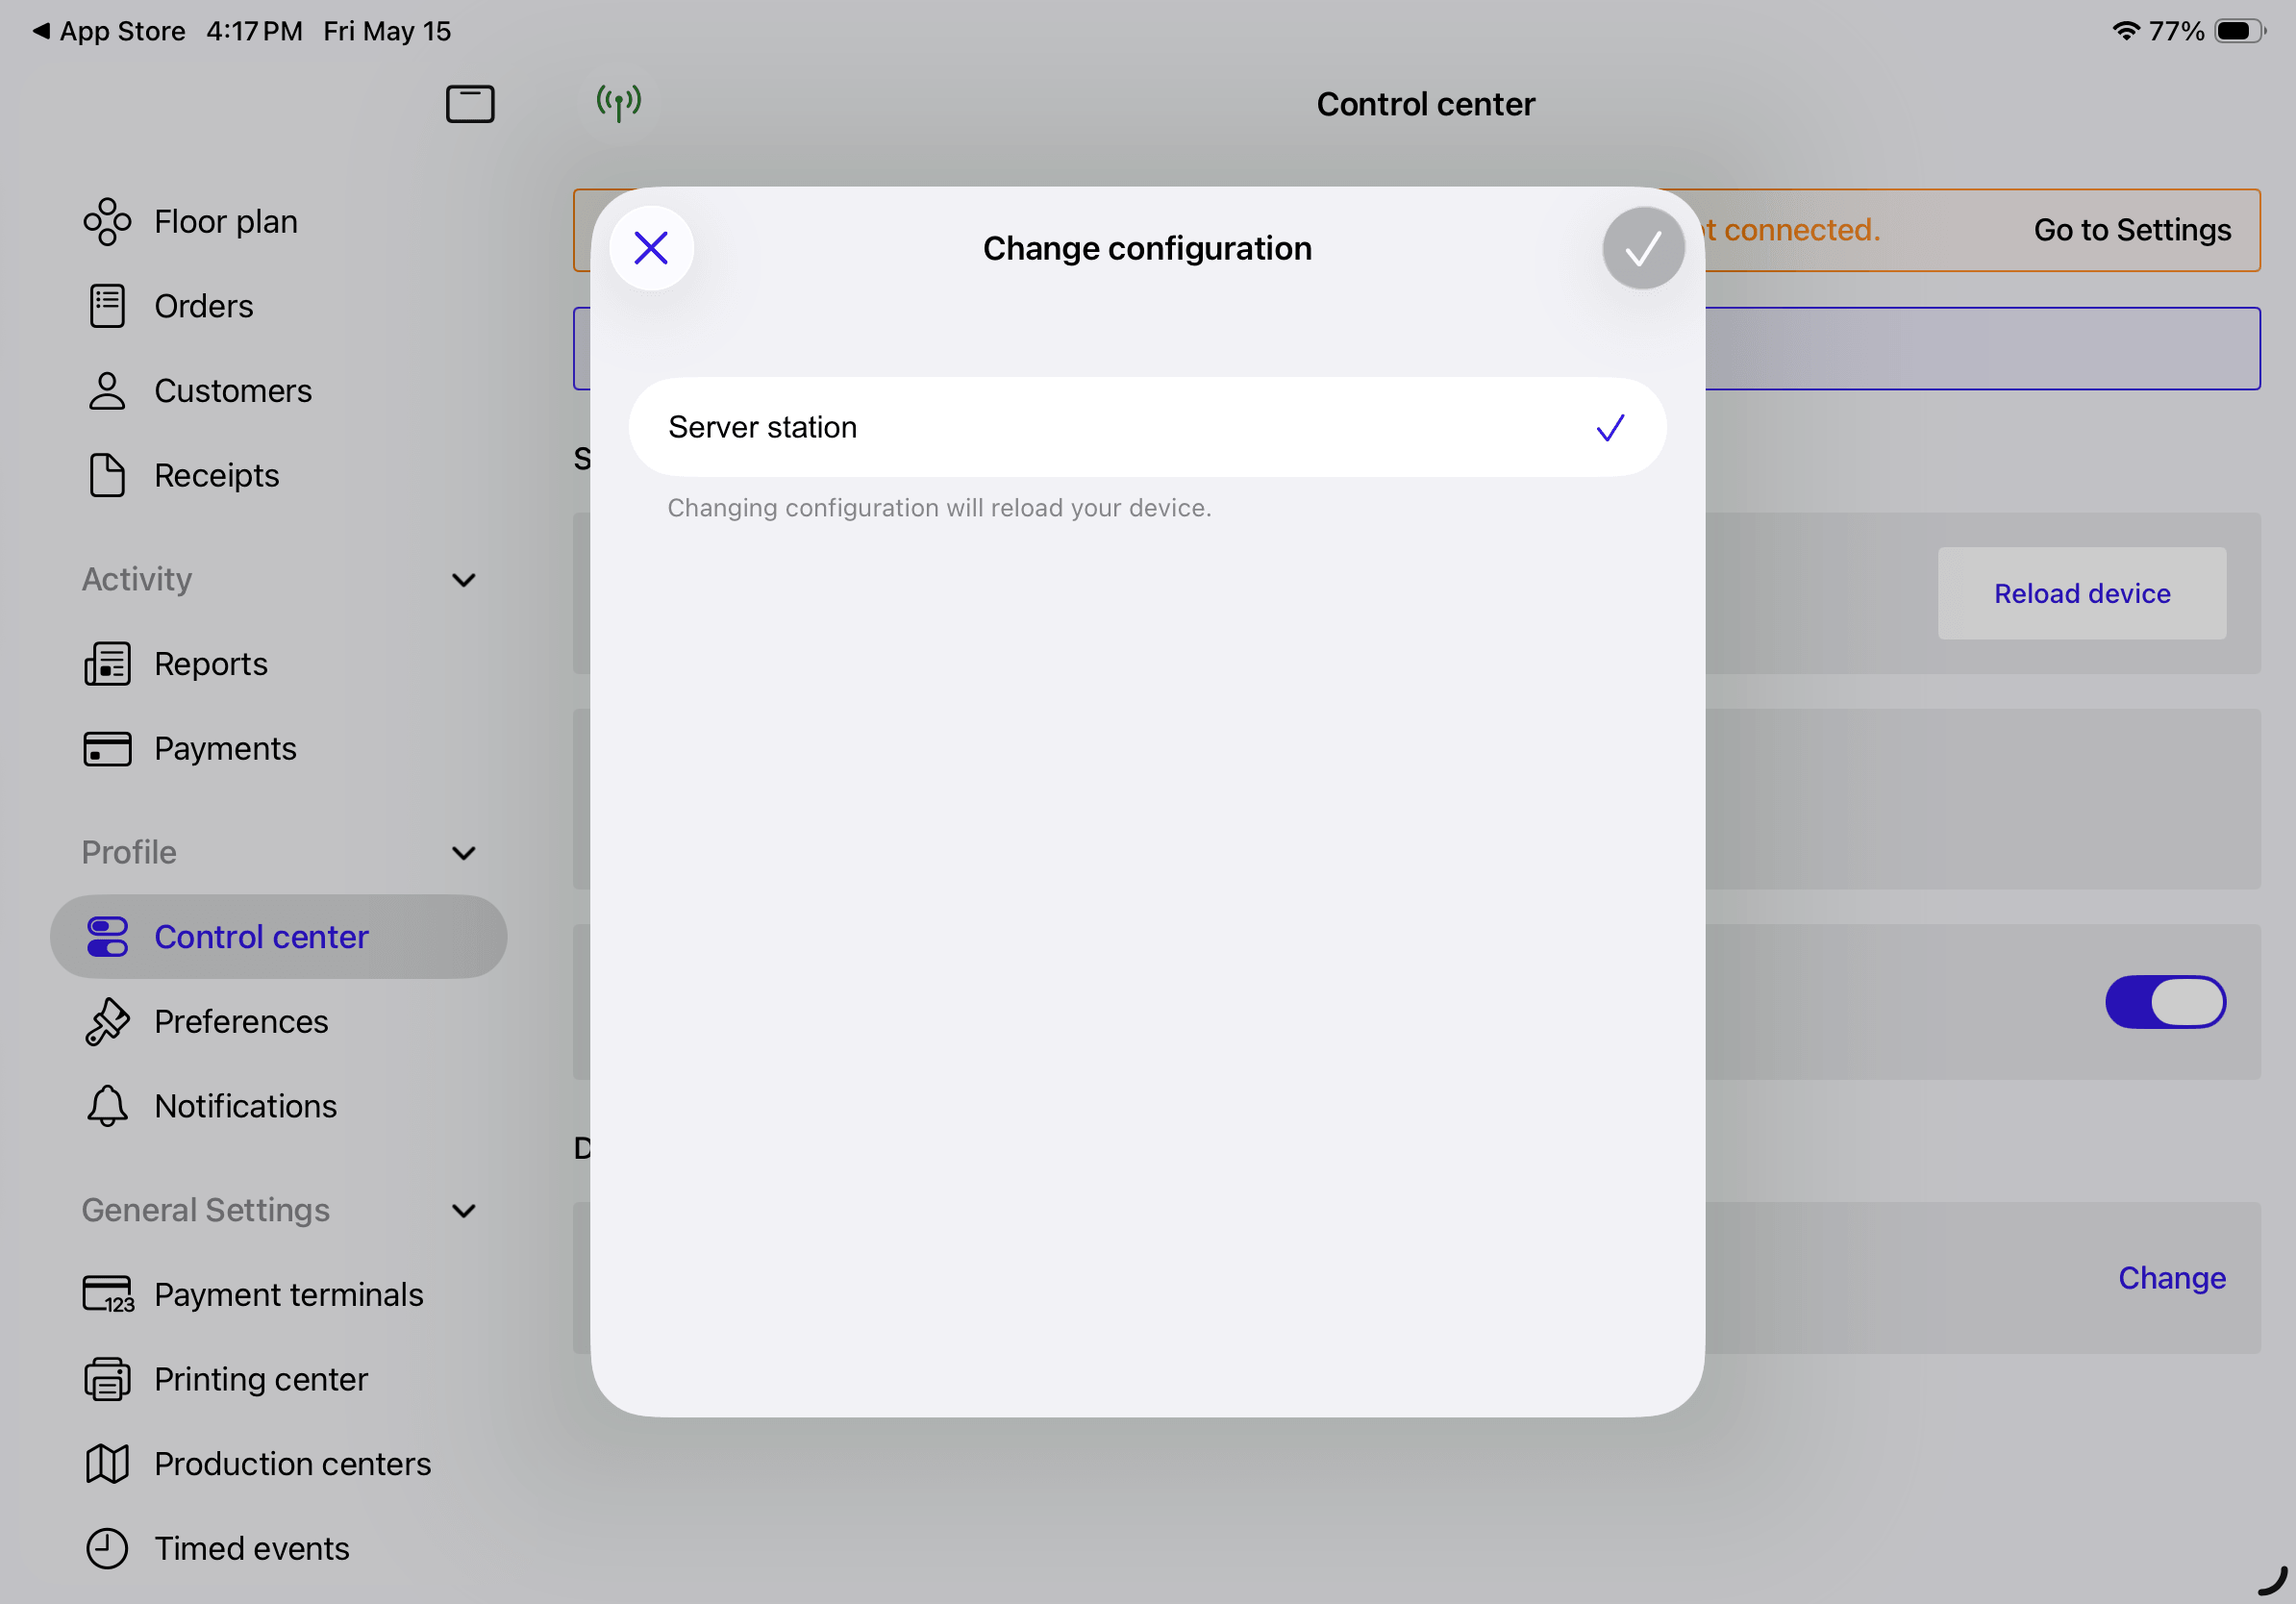Collapse the General Settings section chevron
This screenshot has height=1604, width=2296.
pos(464,1211)
